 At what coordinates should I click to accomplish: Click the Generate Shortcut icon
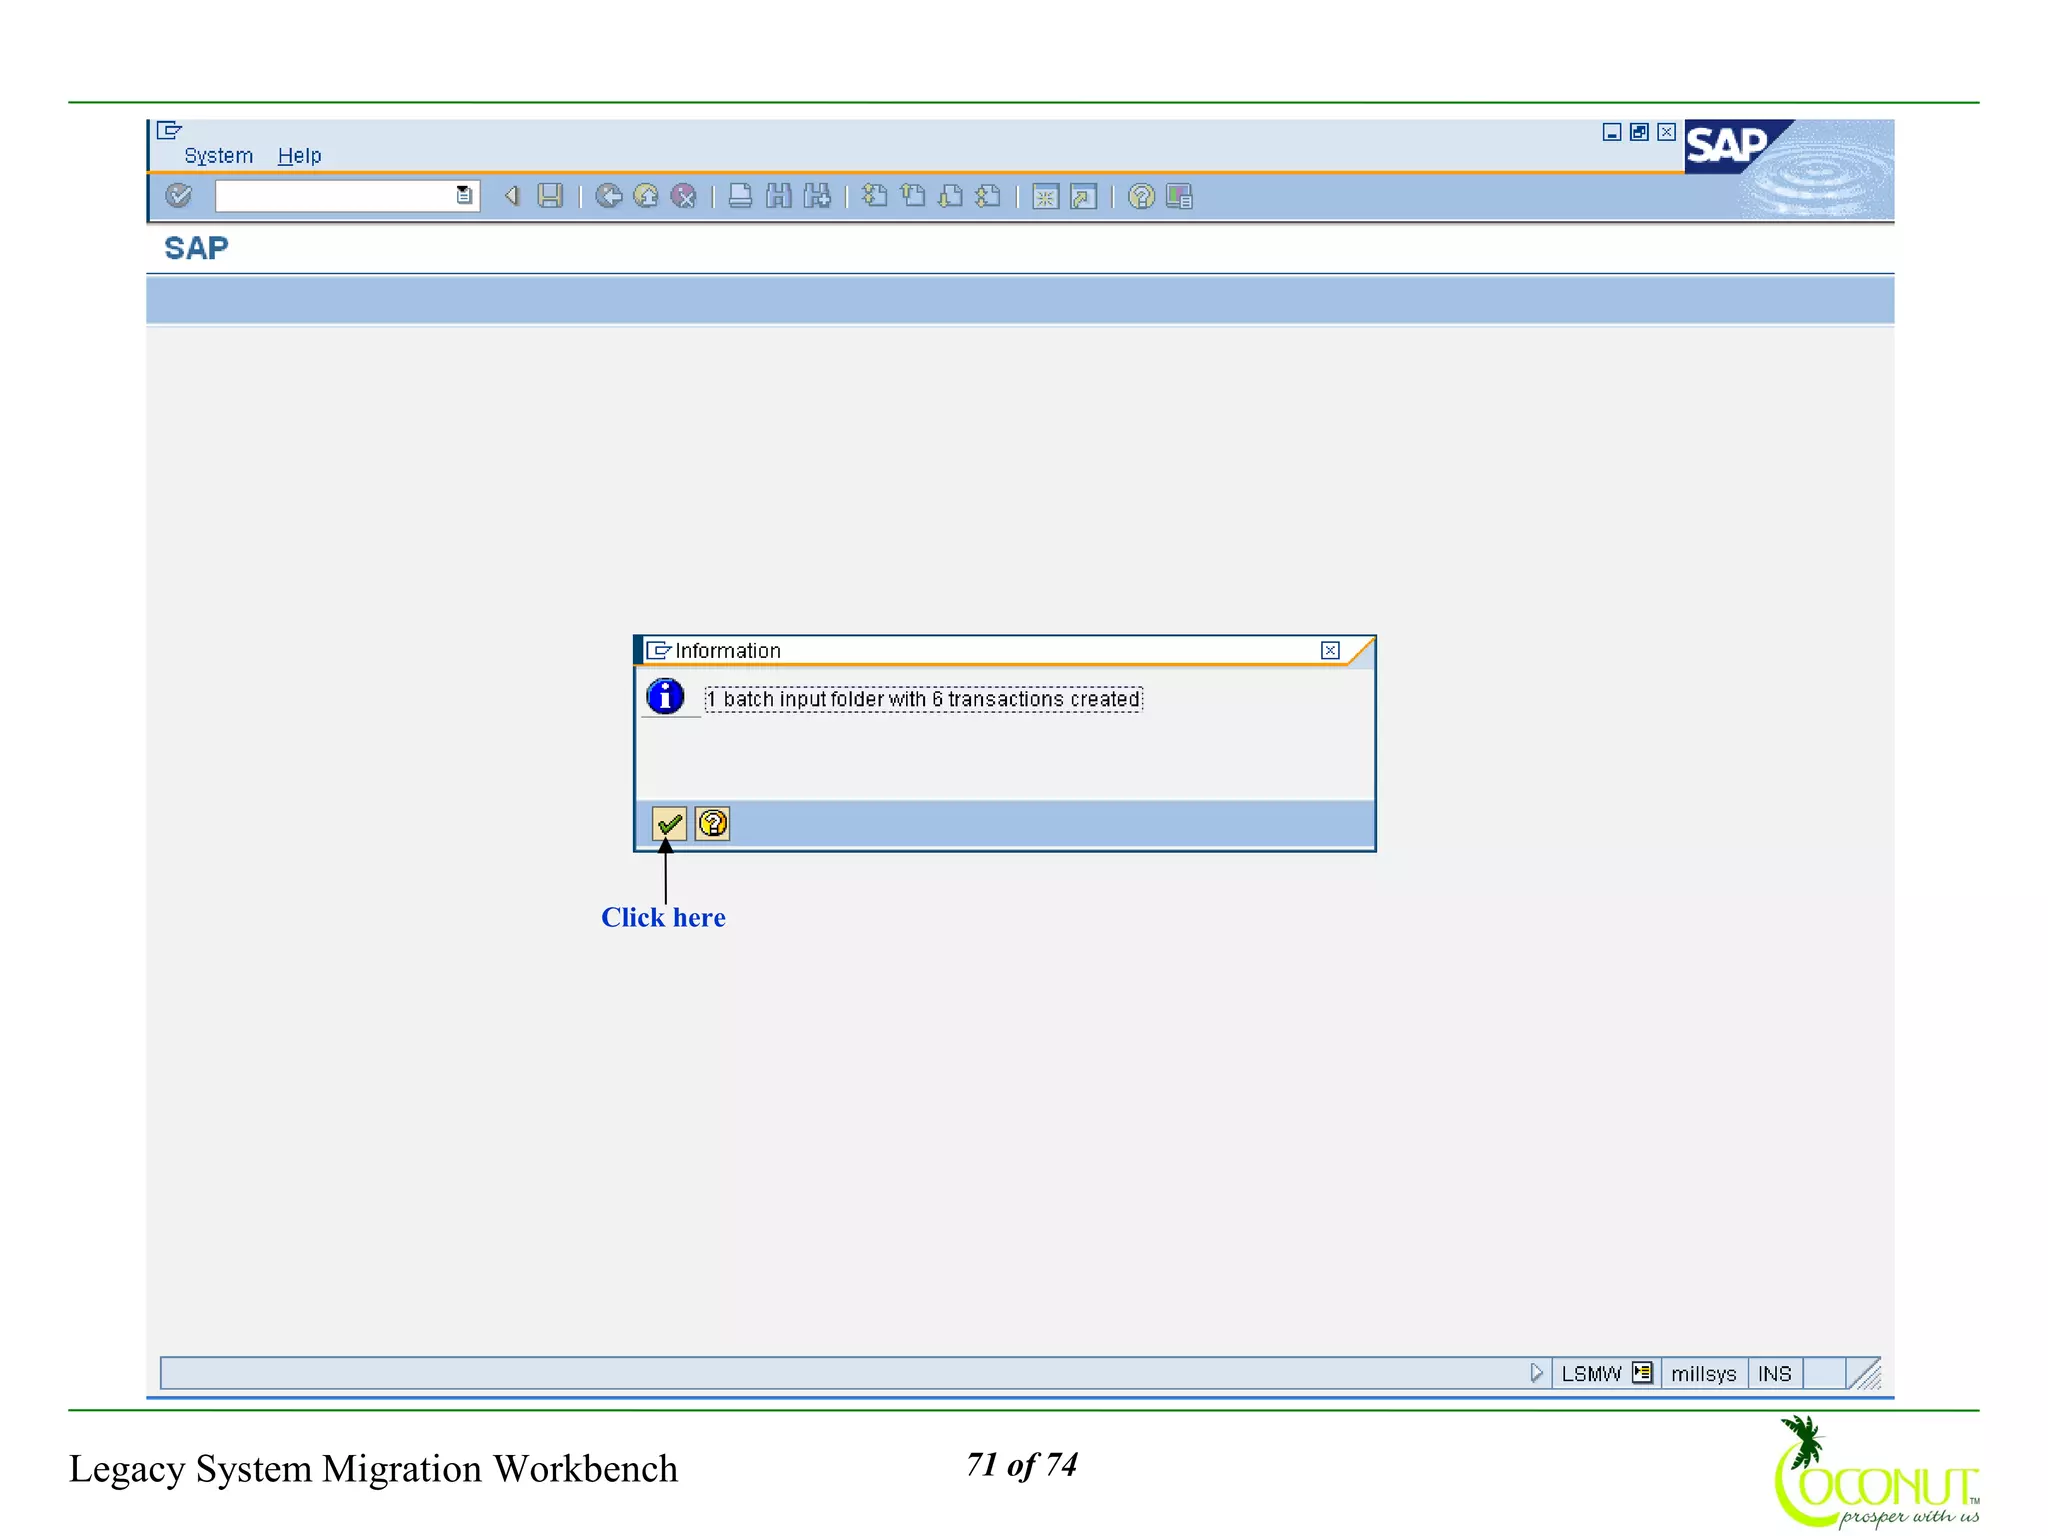click(1083, 197)
